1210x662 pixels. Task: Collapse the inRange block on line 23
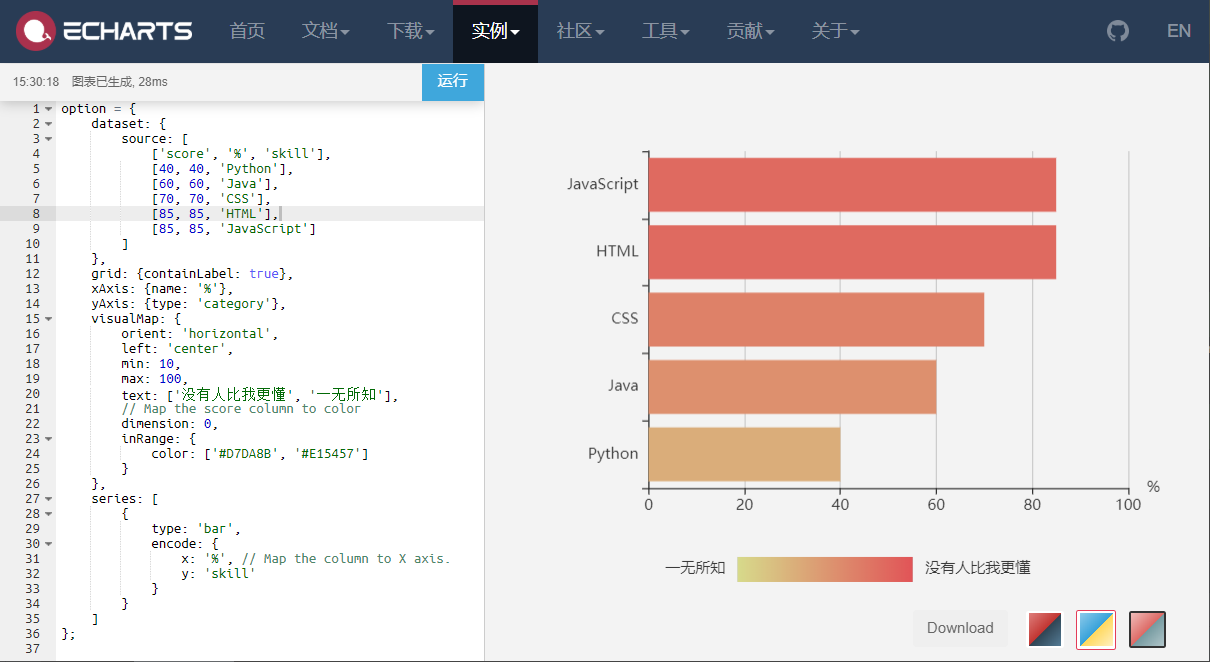click(x=49, y=438)
